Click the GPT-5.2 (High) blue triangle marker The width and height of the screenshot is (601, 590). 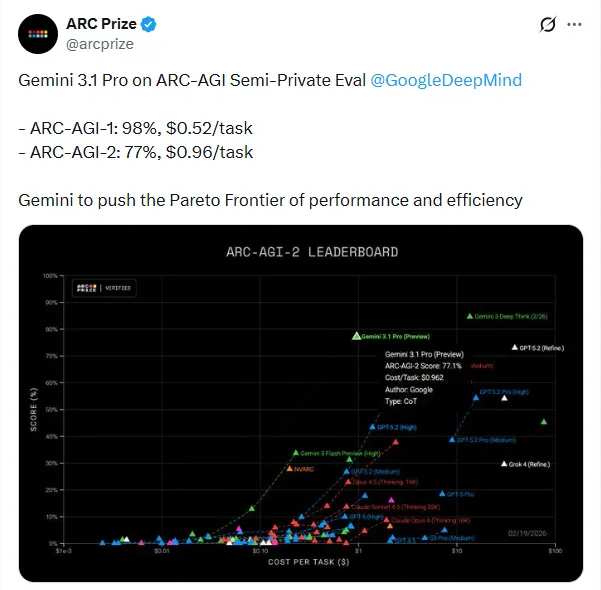372,427
